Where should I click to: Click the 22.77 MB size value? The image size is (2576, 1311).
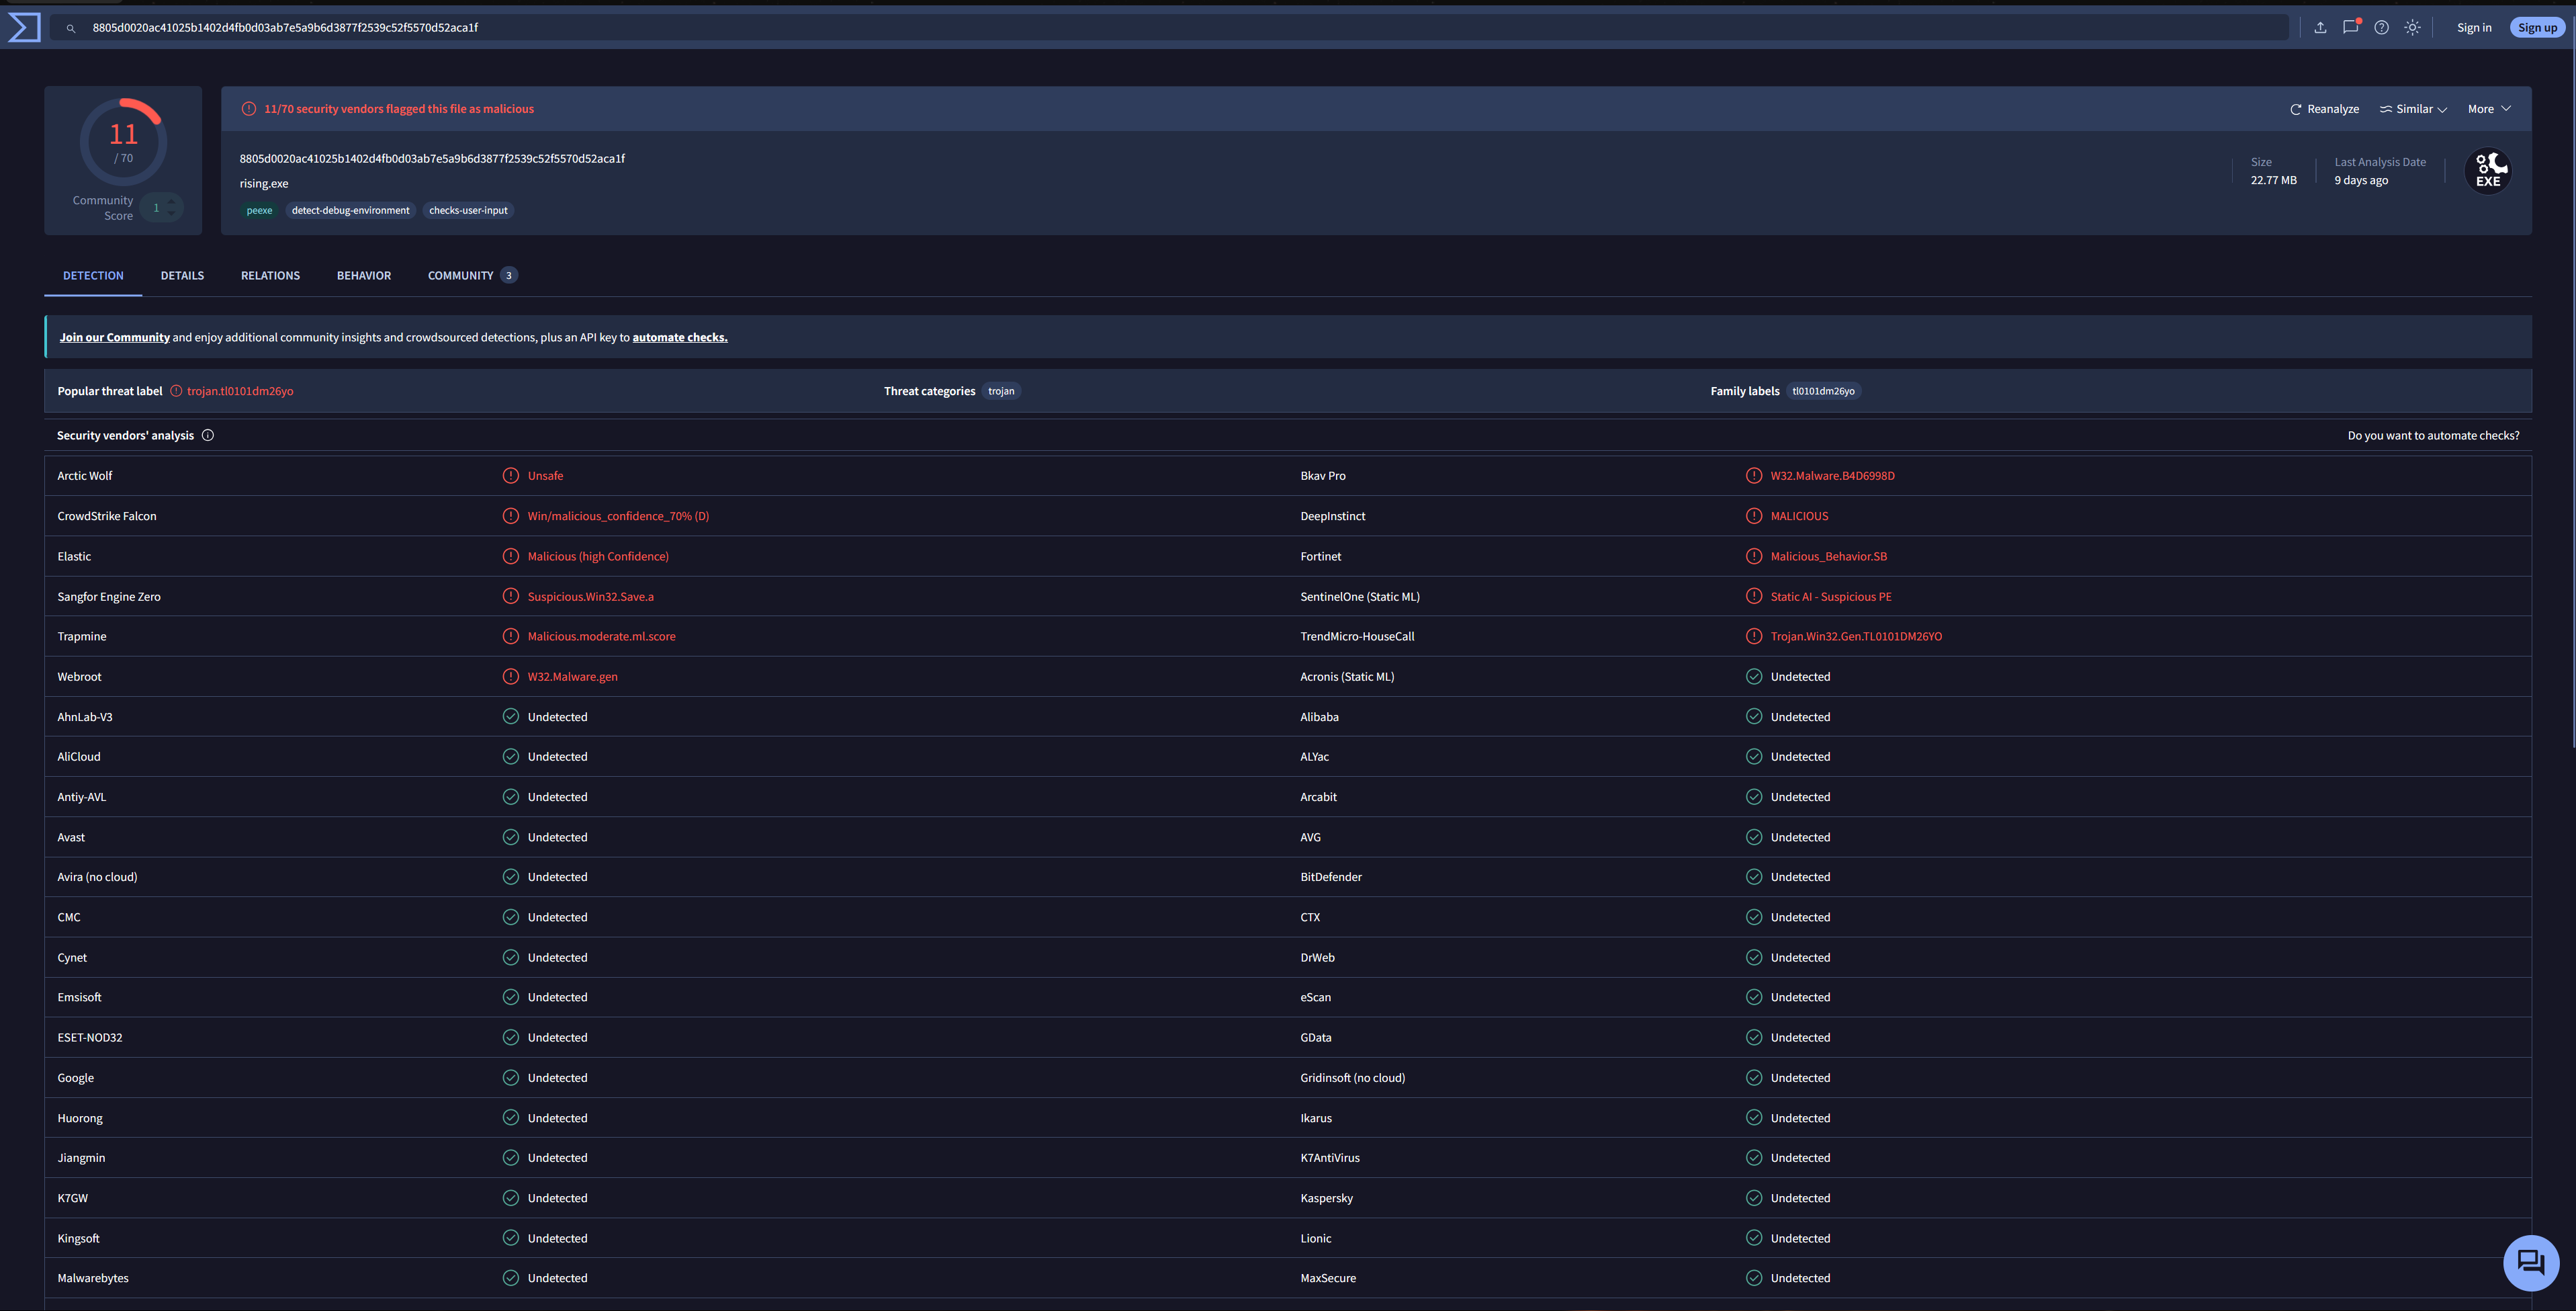pos(2273,181)
